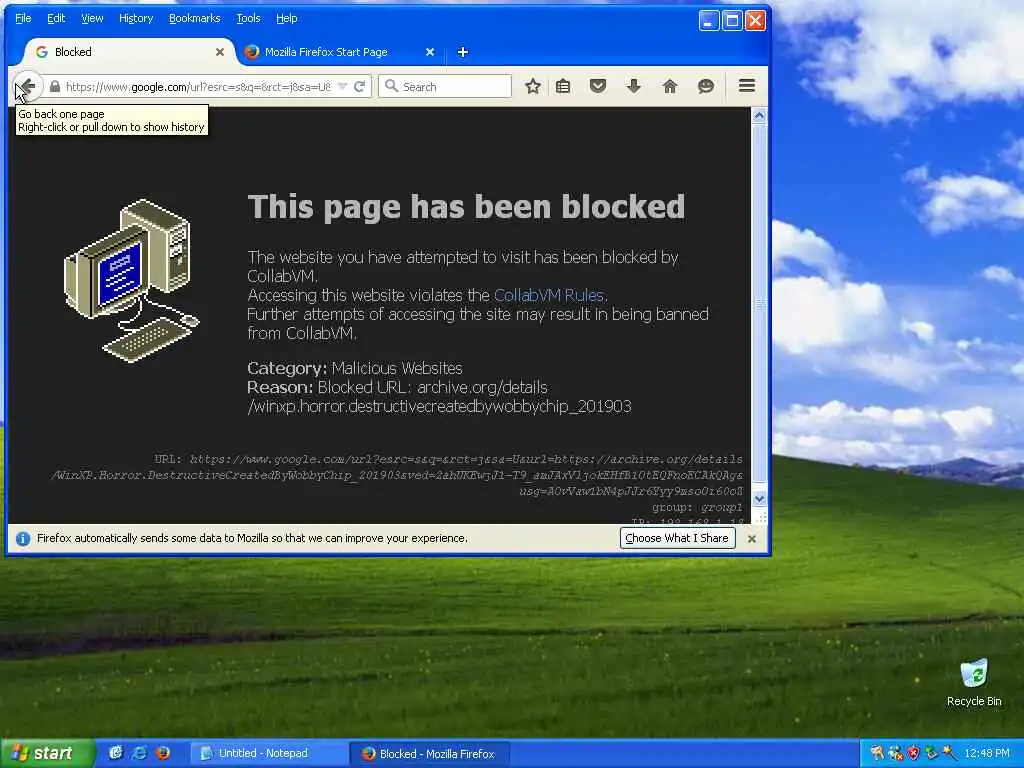This screenshot has height=768, width=1024.
Task: Open the Edit menu
Action: (56, 18)
